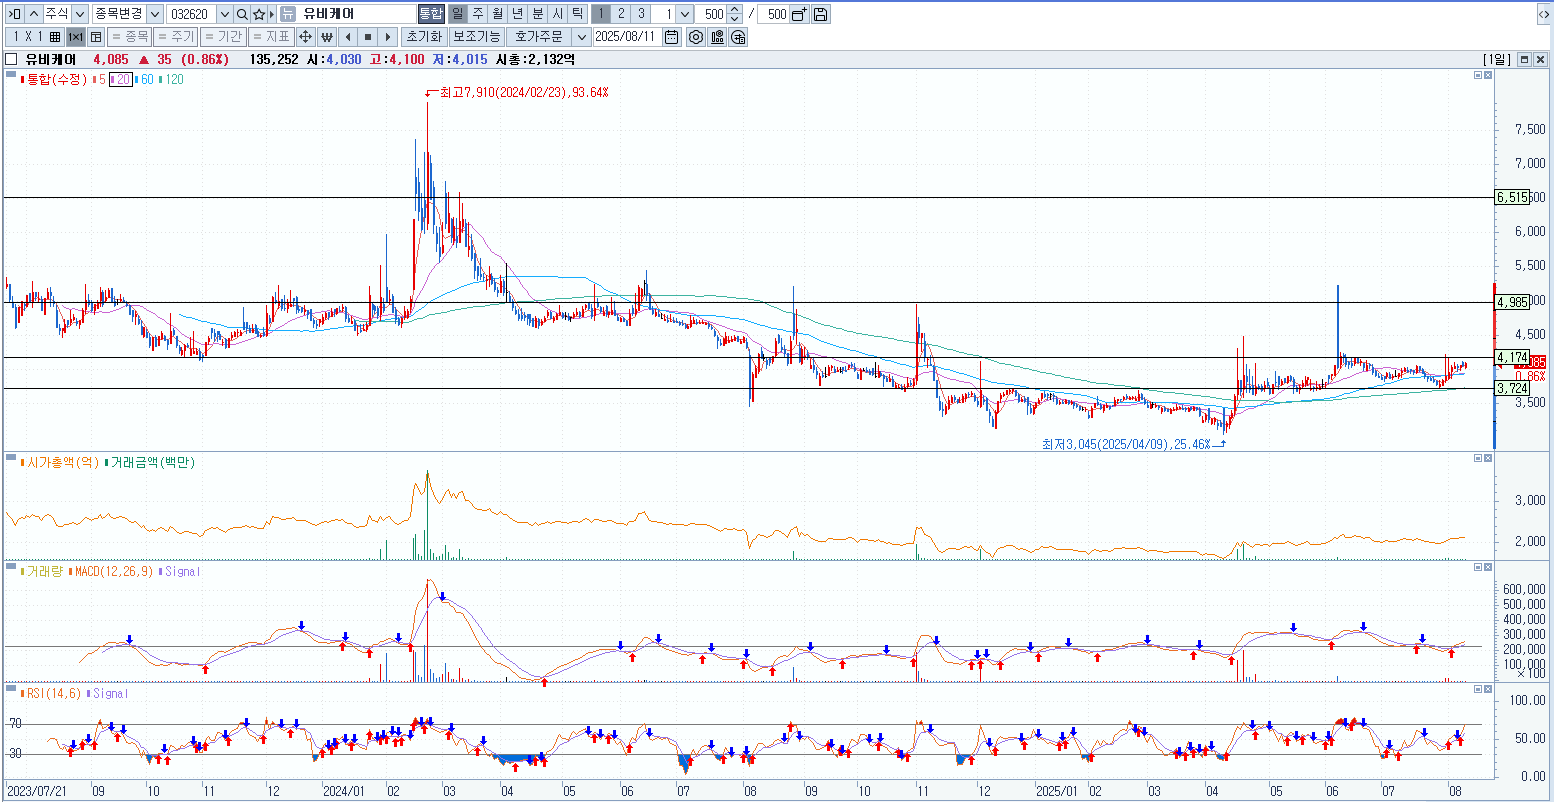Select the 년 yearly period tab
The image size is (1554, 802).
click(517, 14)
